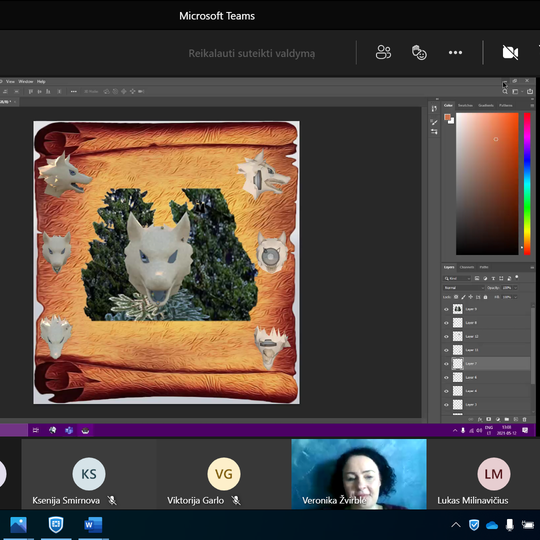Screen dimensions: 540x540
Task: Click the options bar three-dots more button
Action: coord(74,92)
